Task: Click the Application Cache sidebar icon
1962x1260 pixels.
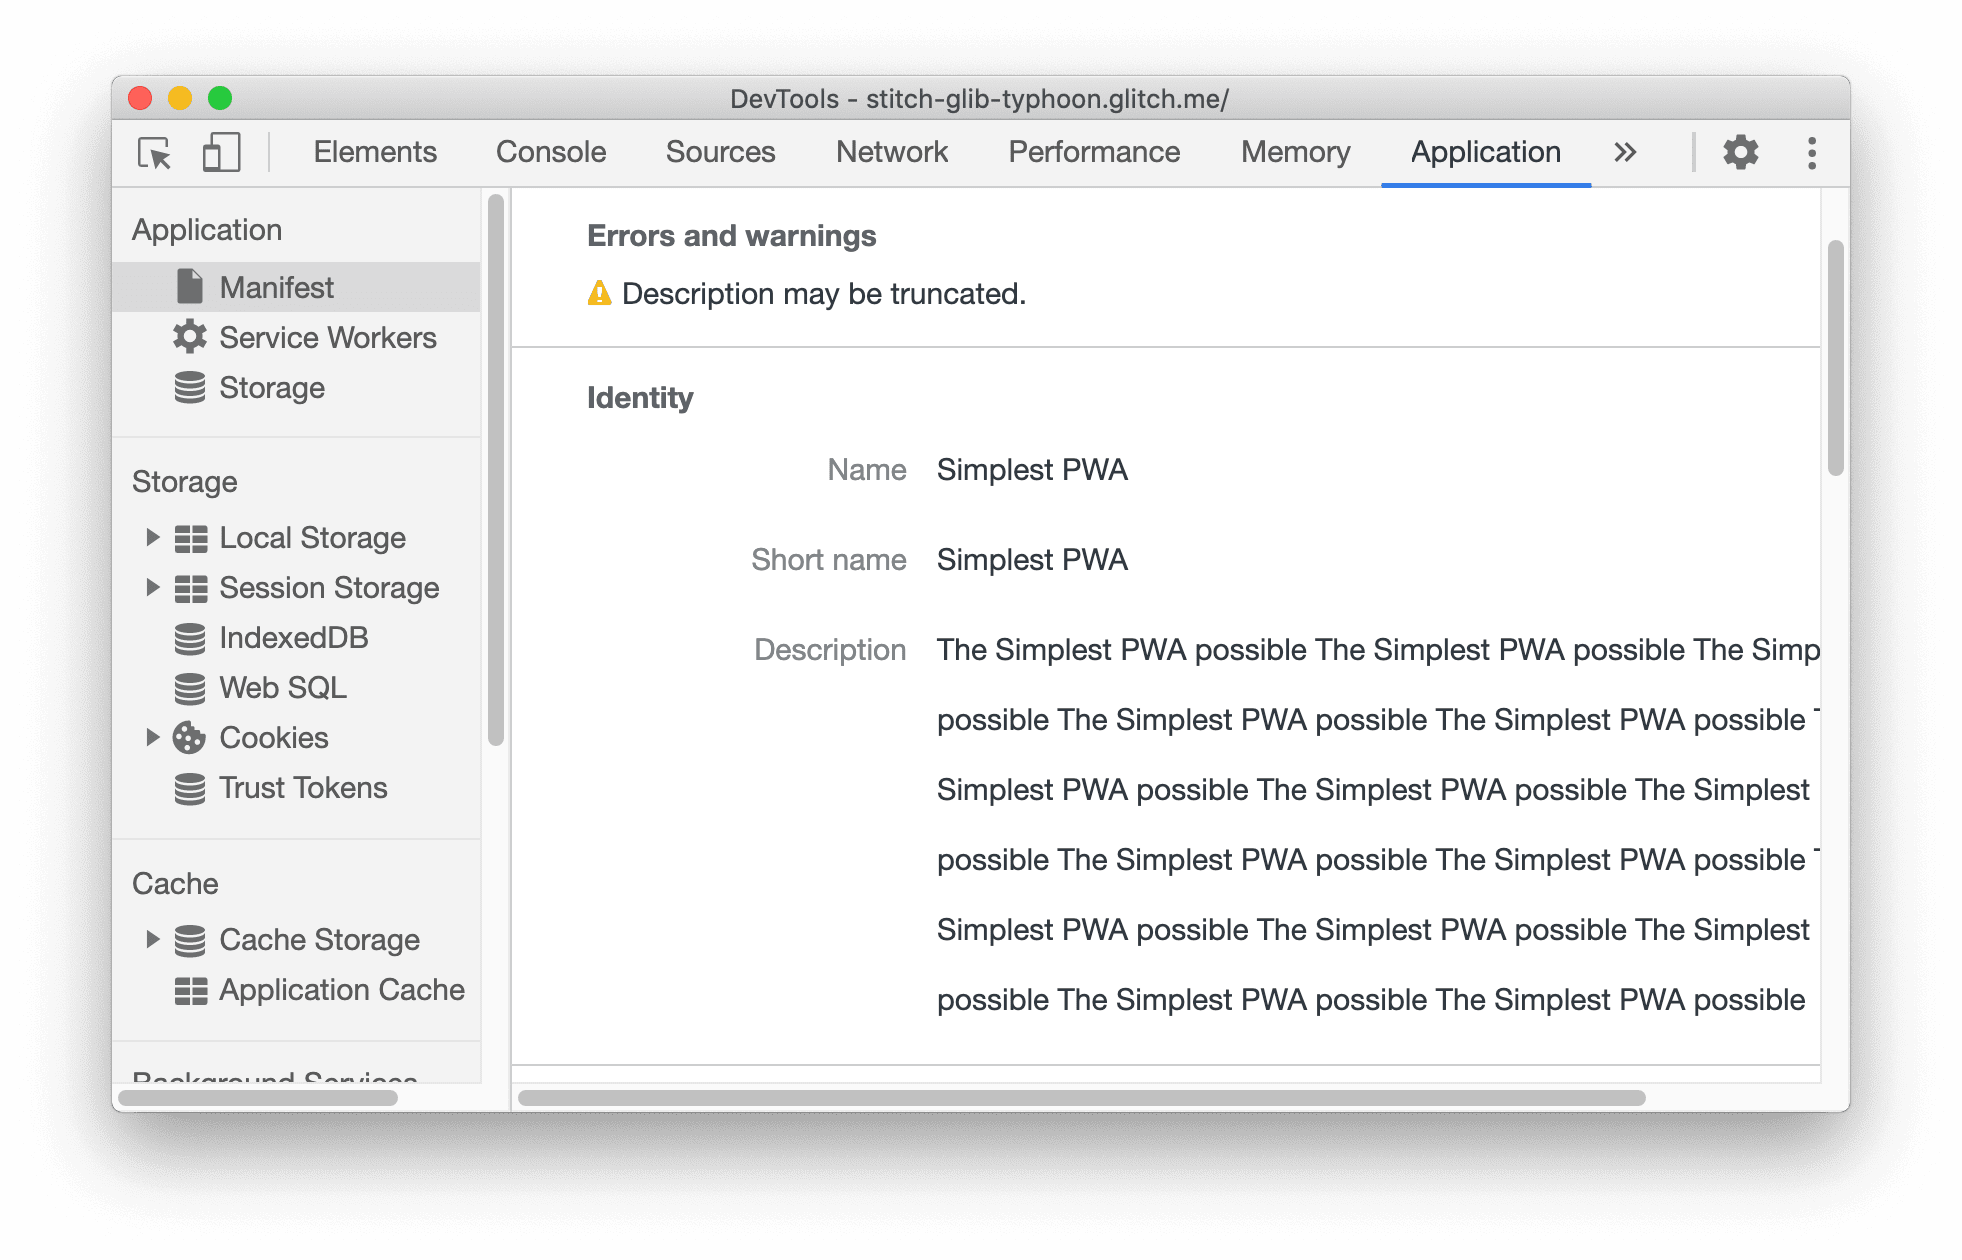Action: click(x=192, y=987)
